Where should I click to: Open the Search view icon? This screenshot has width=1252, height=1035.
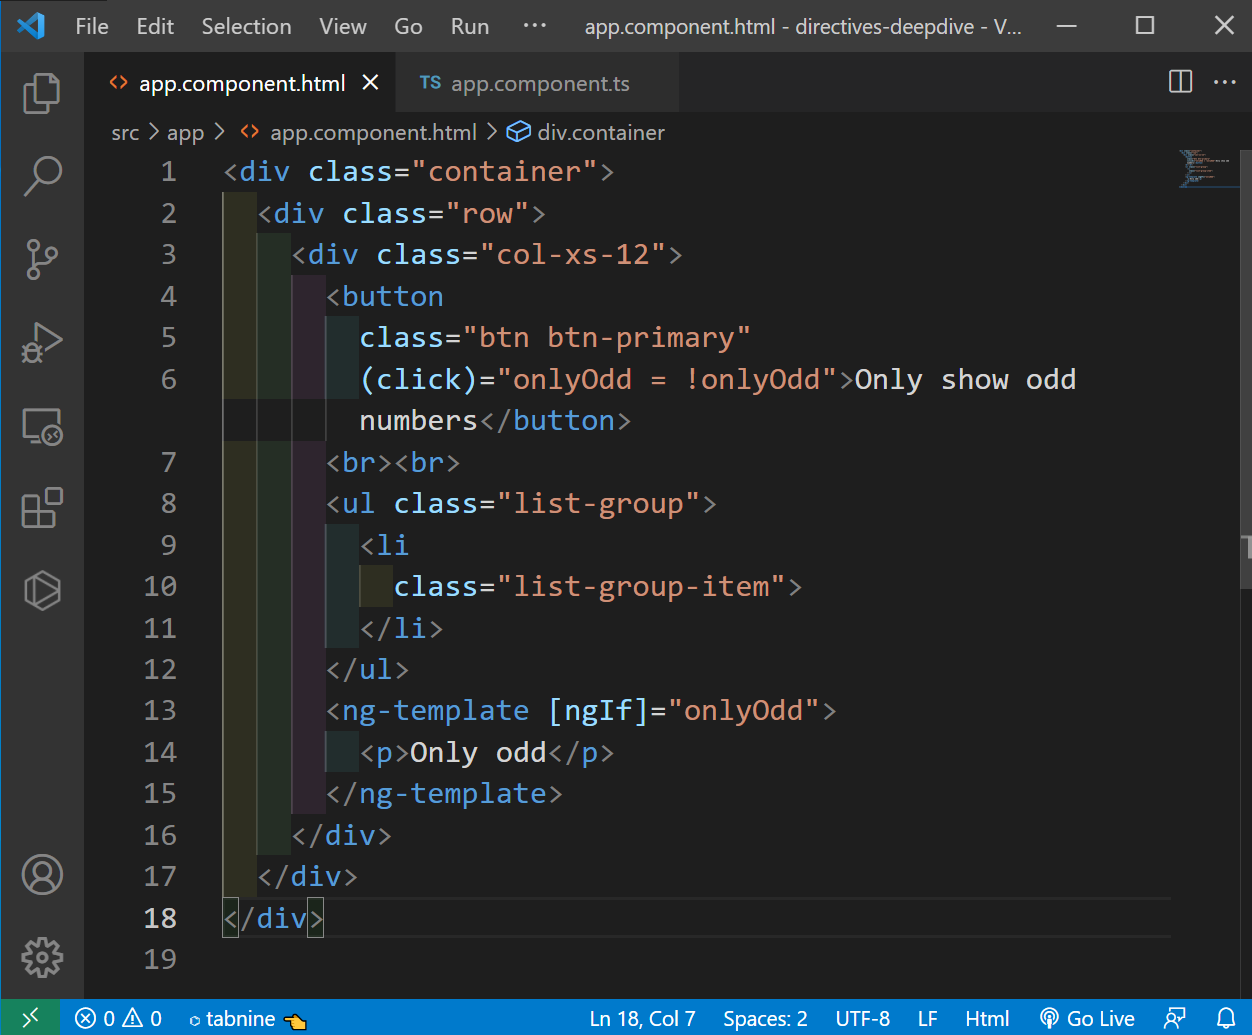click(x=41, y=176)
